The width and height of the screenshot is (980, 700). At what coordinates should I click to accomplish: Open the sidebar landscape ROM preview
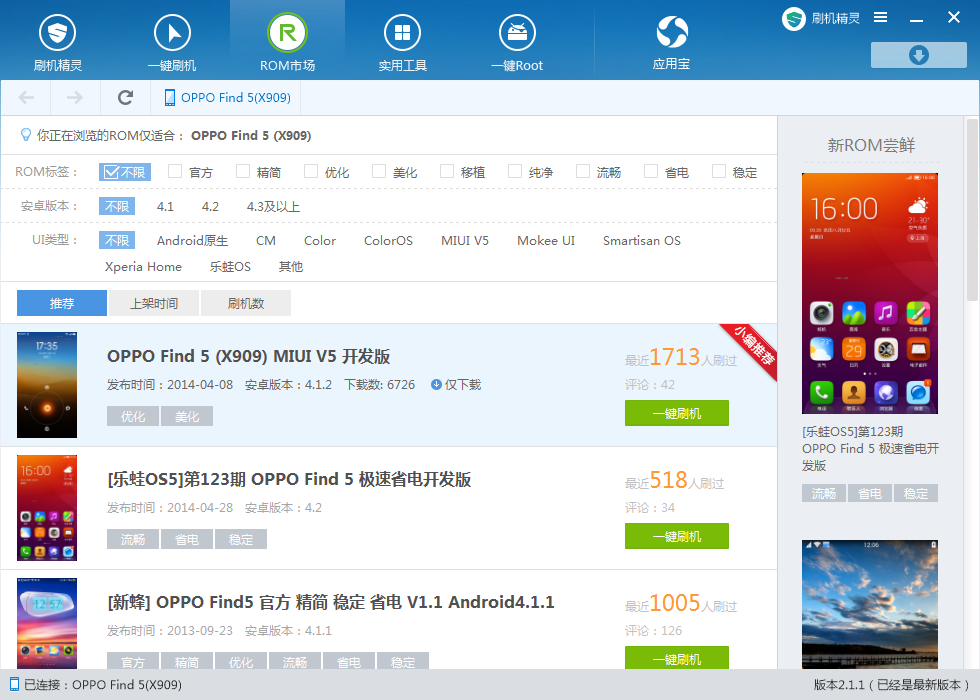point(870,604)
